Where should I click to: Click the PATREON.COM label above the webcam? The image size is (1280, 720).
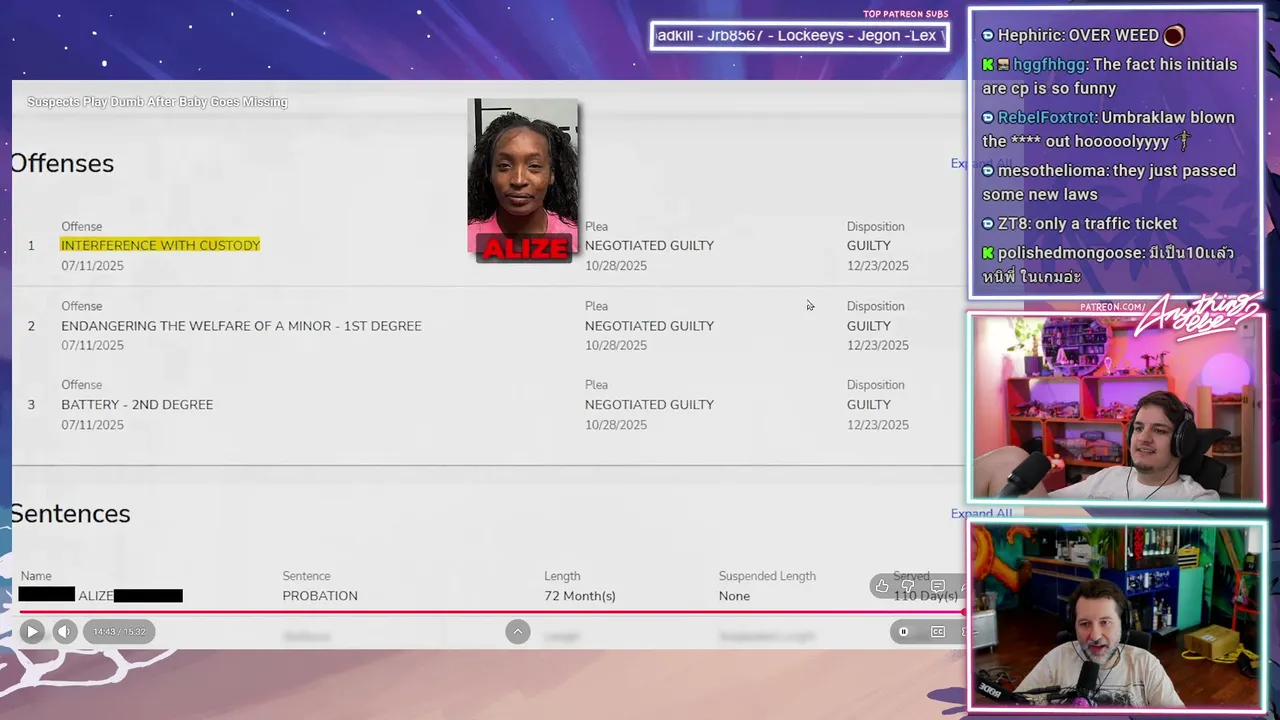[1113, 307]
